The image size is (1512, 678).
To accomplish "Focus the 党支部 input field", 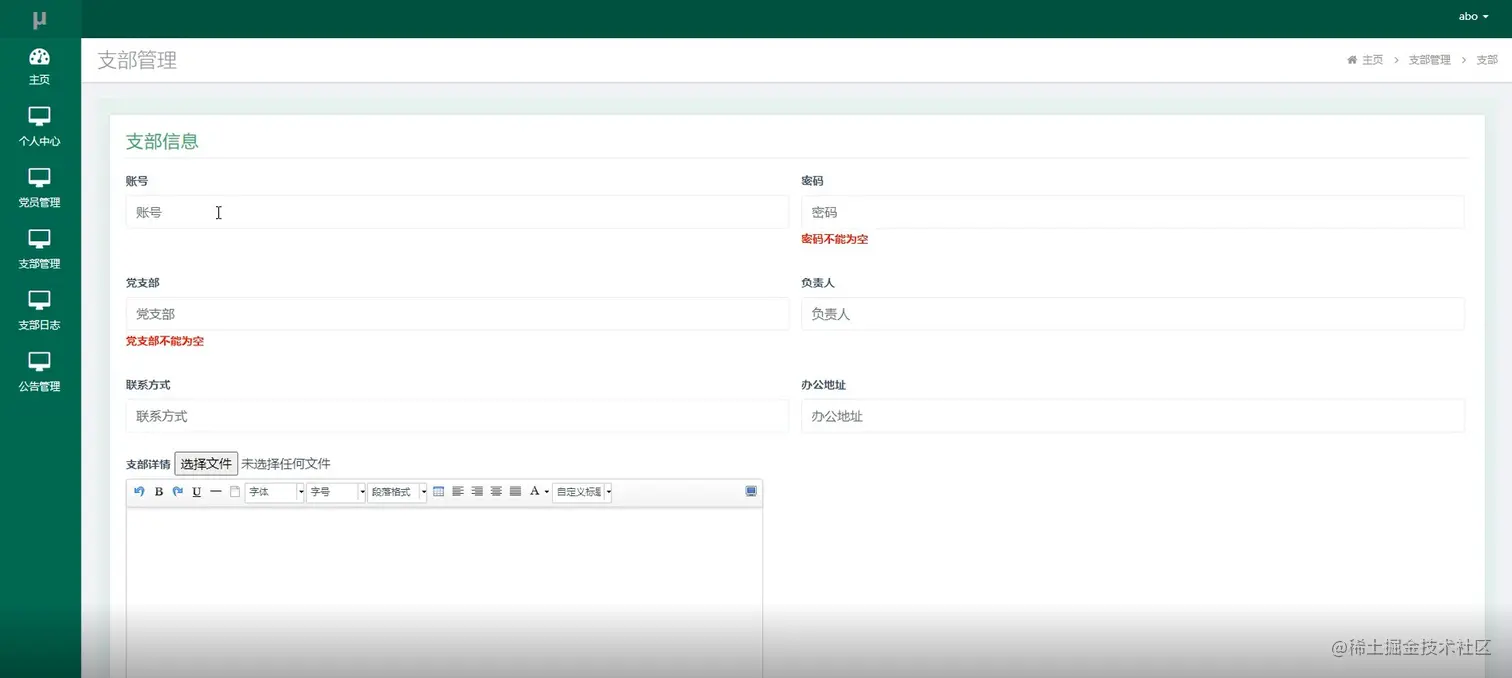I will pyautogui.click(x=457, y=314).
